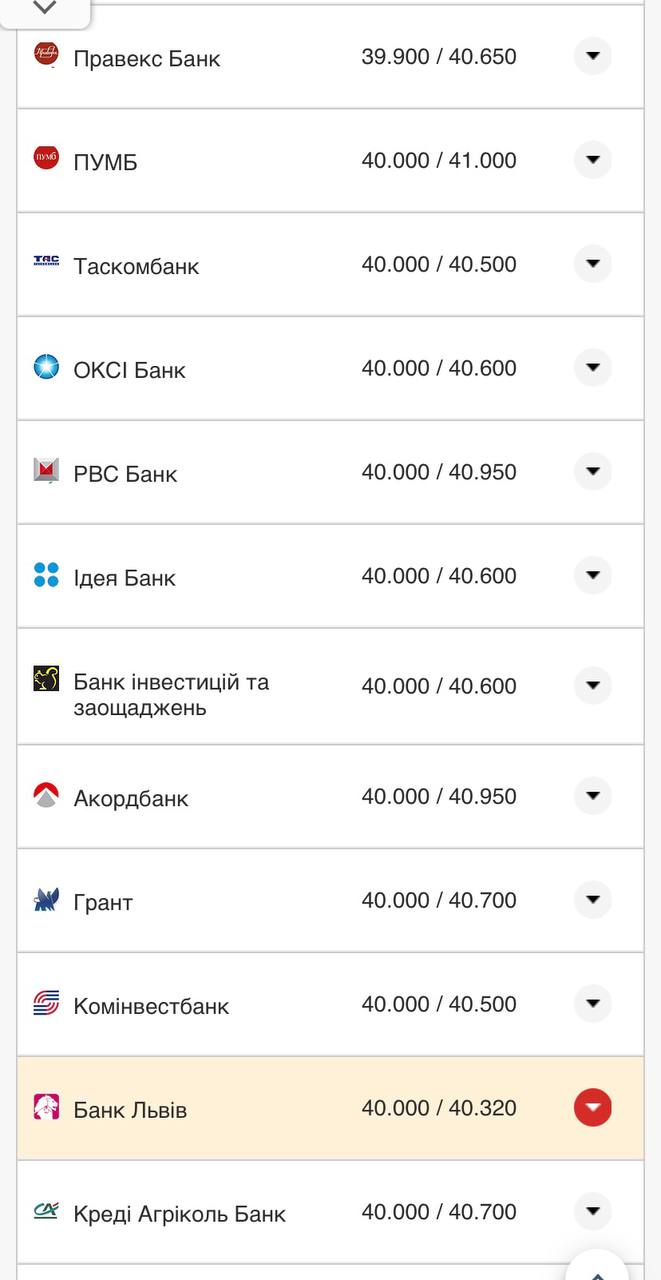
Task: Click the Ідея Банк four-dot logo
Action: tap(46, 575)
